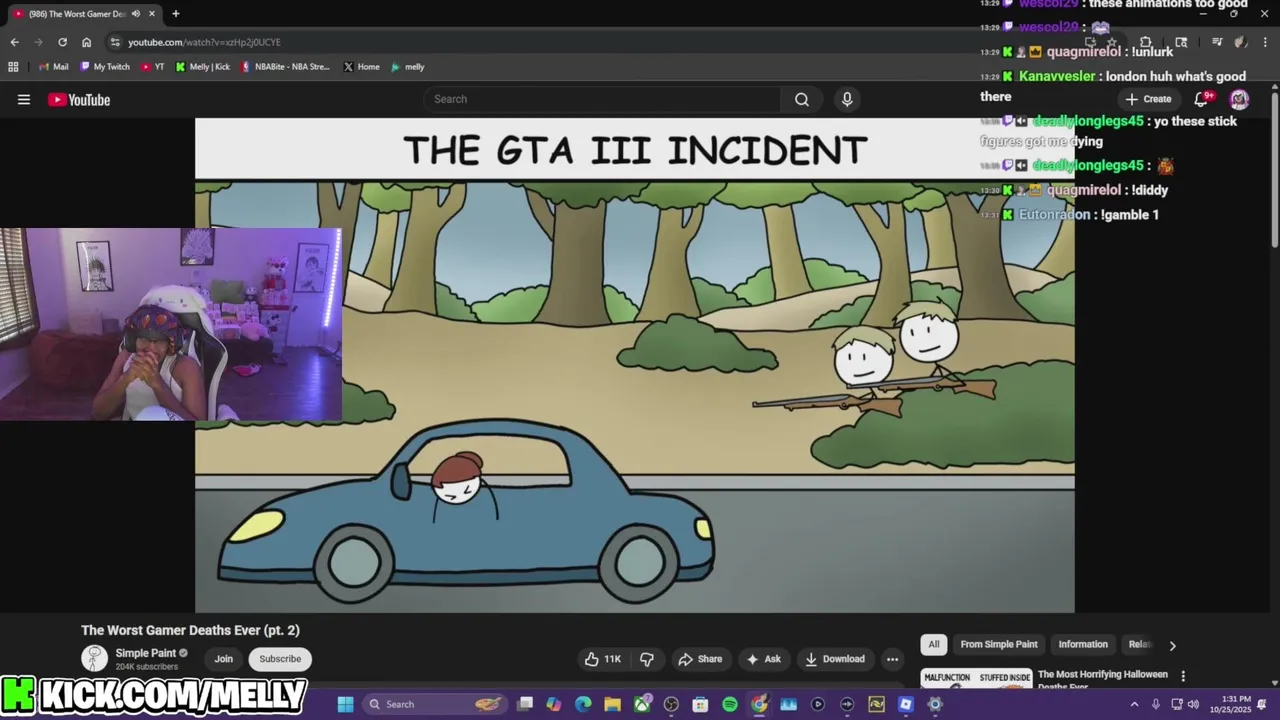The width and height of the screenshot is (1280, 720).
Task: Click the Simple Paint channel avatar
Action: (94, 658)
